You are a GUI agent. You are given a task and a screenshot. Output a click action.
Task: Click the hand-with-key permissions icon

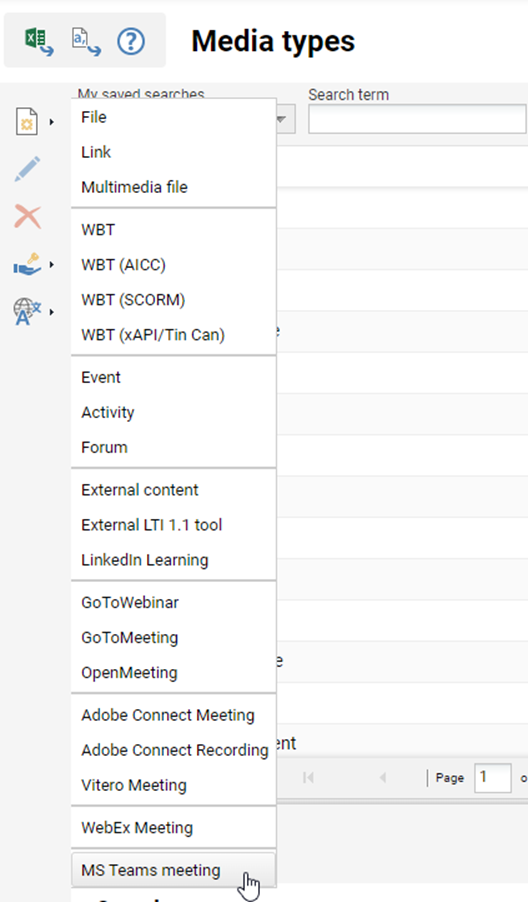[27, 265]
